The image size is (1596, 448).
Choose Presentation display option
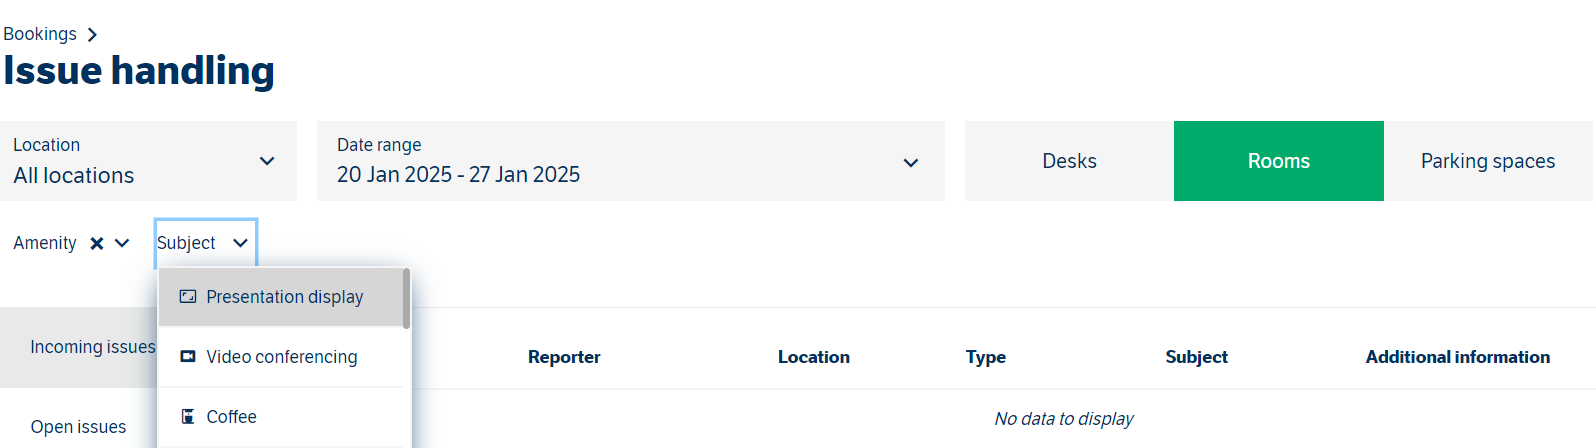coord(281,297)
